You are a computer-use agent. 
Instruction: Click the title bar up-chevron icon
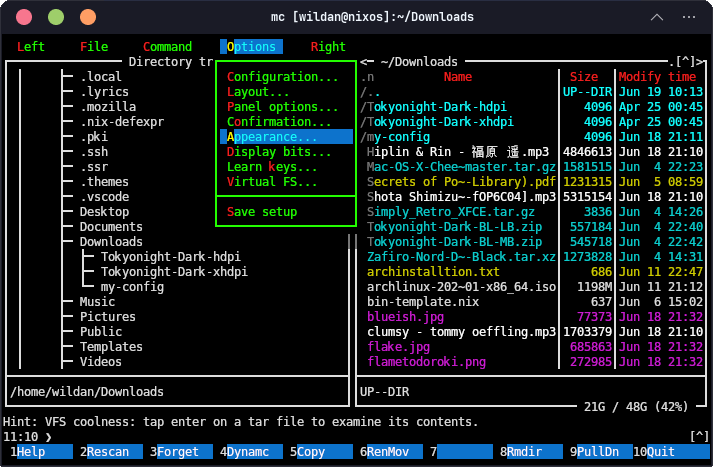tap(657, 17)
